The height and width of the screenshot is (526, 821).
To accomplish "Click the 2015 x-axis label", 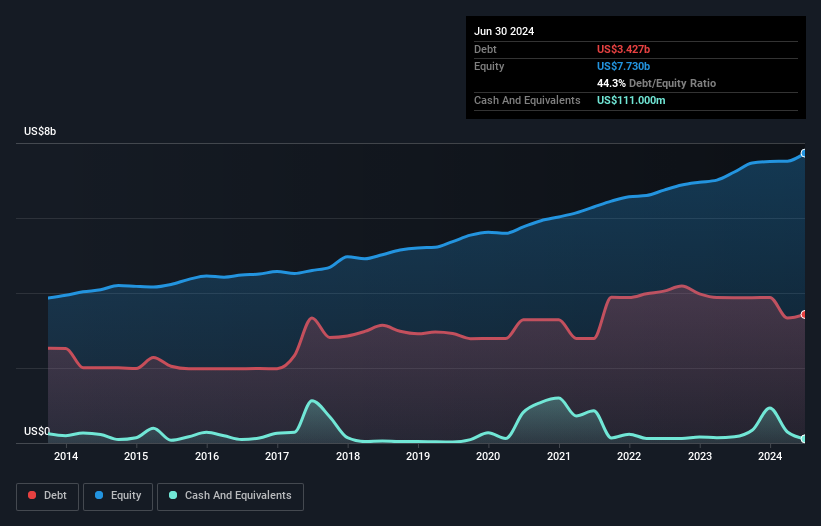I will [136, 456].
